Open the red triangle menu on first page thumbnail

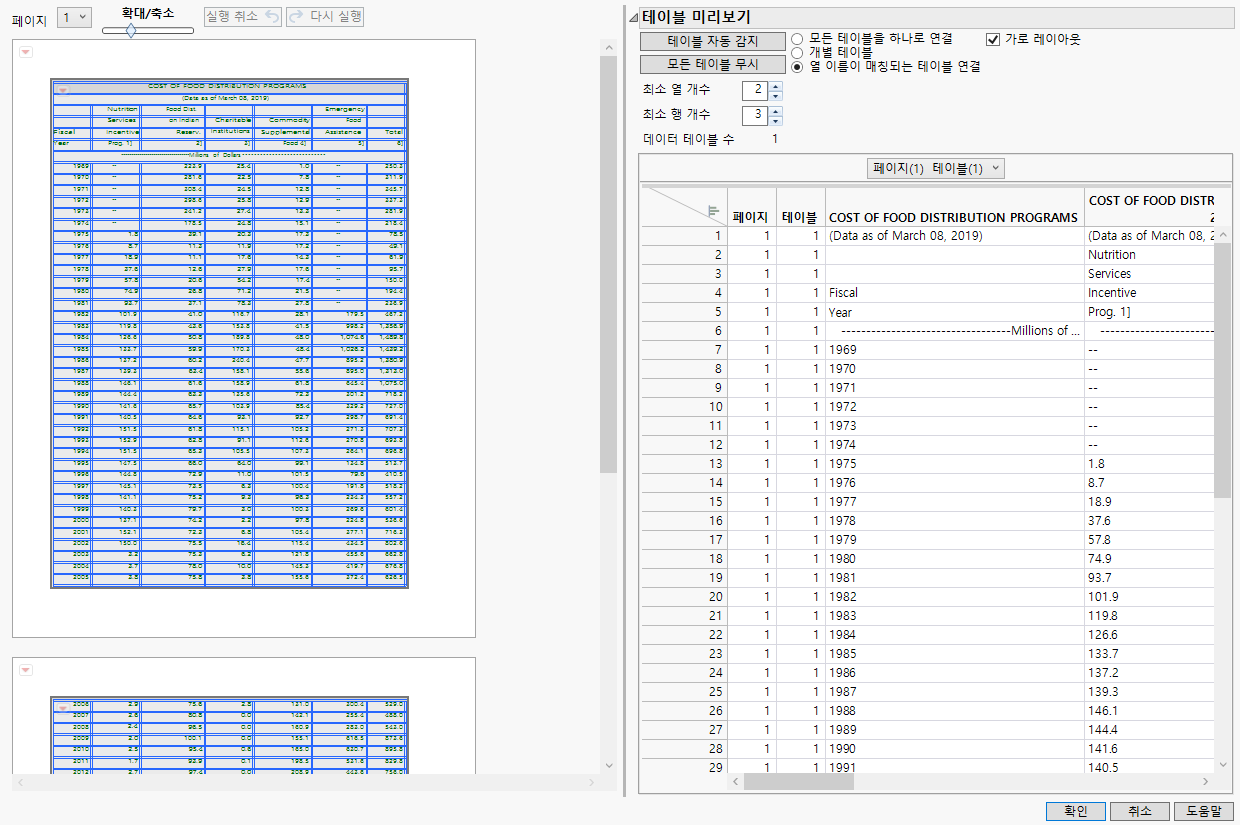click(x=25, y=52)
